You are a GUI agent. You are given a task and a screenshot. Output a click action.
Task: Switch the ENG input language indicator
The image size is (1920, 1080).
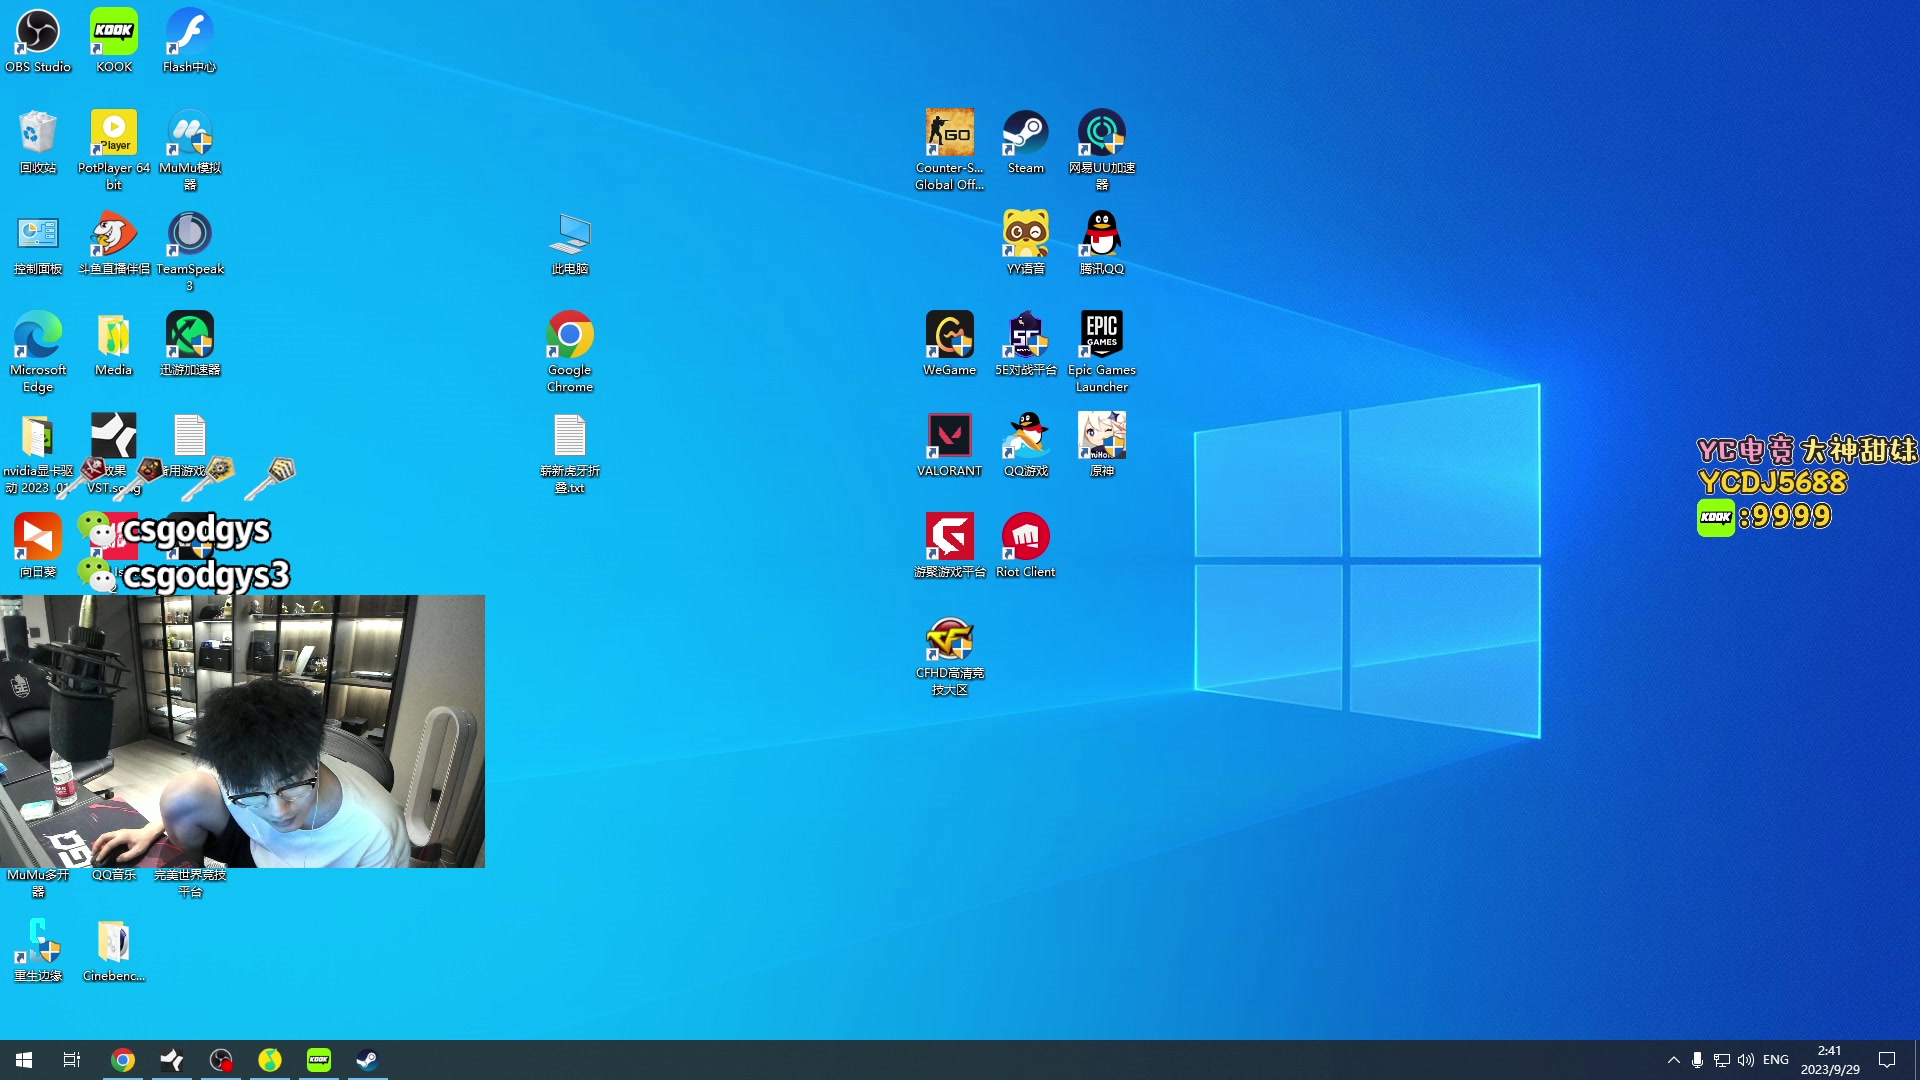click(x=1776, y=1060)
